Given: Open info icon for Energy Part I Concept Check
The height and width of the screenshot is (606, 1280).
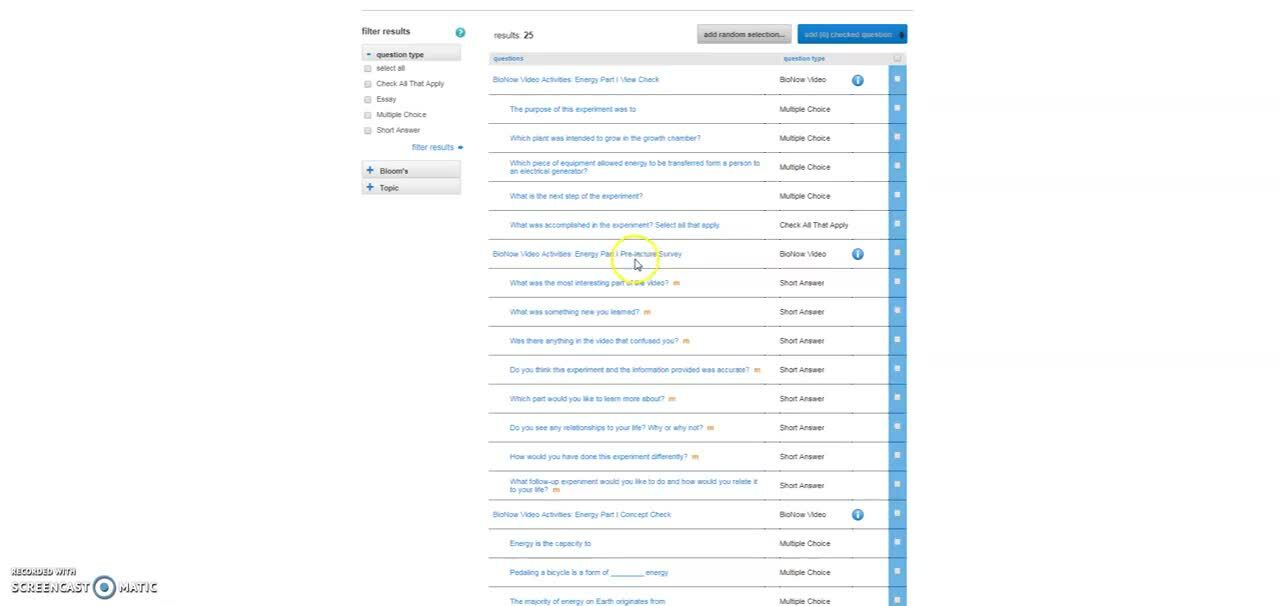Looking at the screenshot, I should pyautogui.click(x=857, y=515).
